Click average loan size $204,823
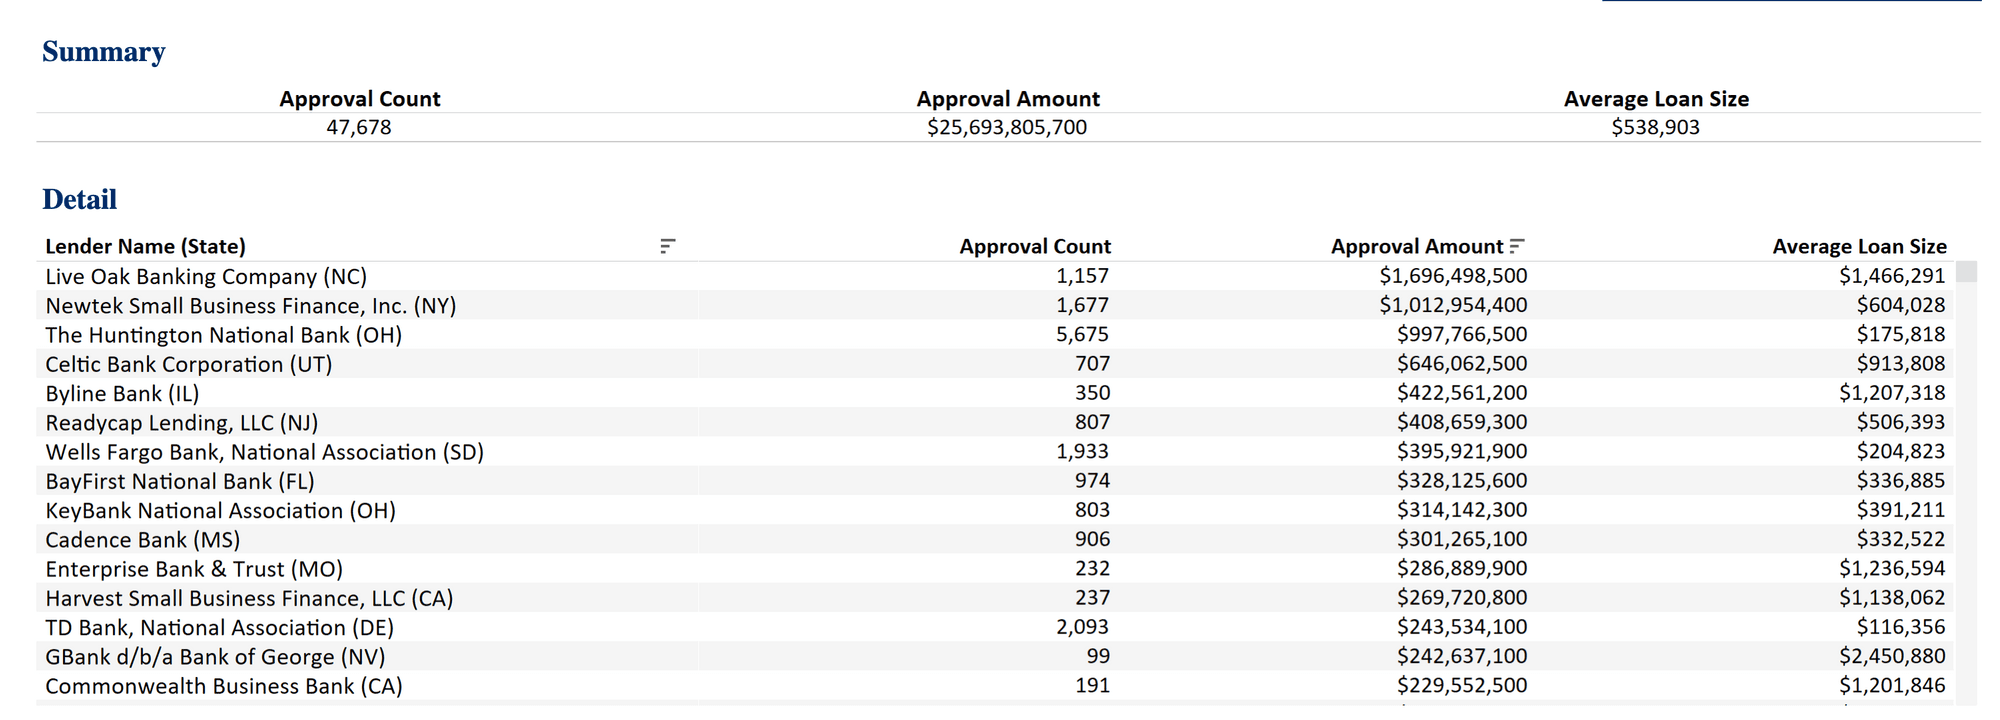The width and height of the screenshot is (2000, 720). coord(1901,451)
